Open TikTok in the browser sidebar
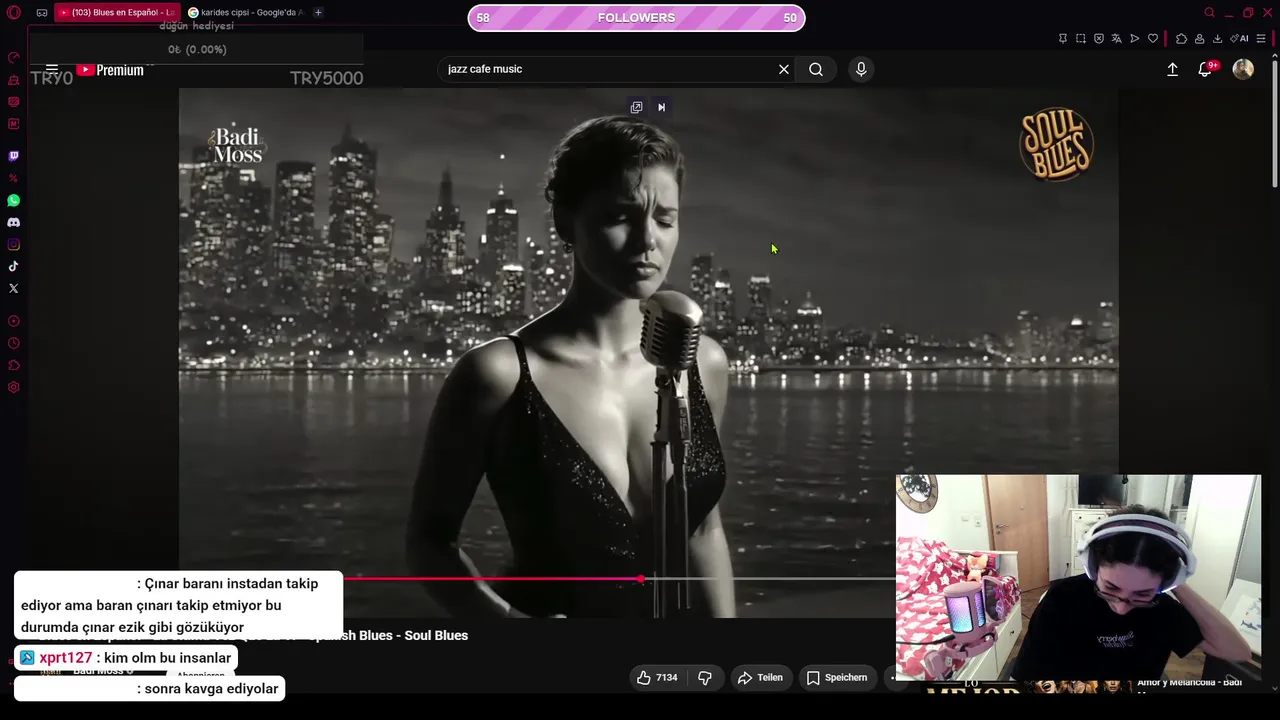 [14, 266]
